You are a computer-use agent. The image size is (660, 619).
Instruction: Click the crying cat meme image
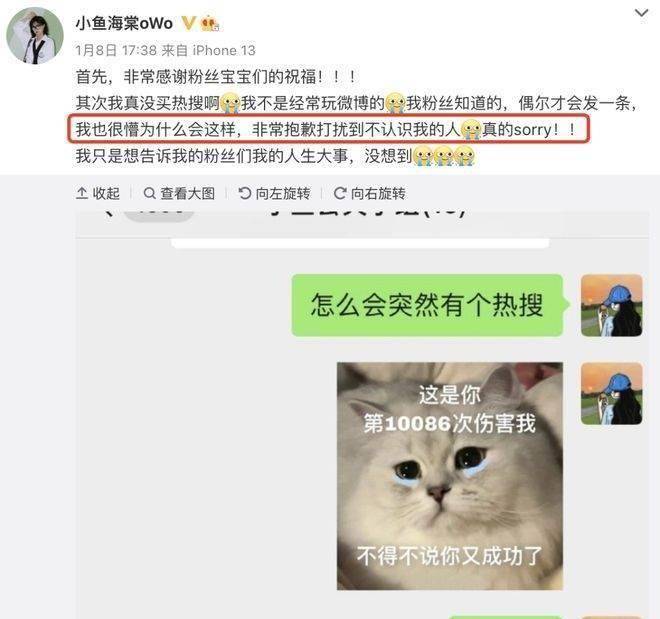[450, 476]
